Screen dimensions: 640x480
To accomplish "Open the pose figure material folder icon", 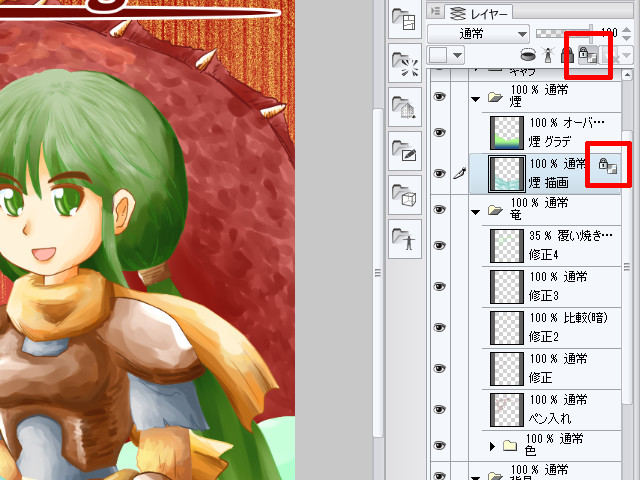I will [404, 239].
